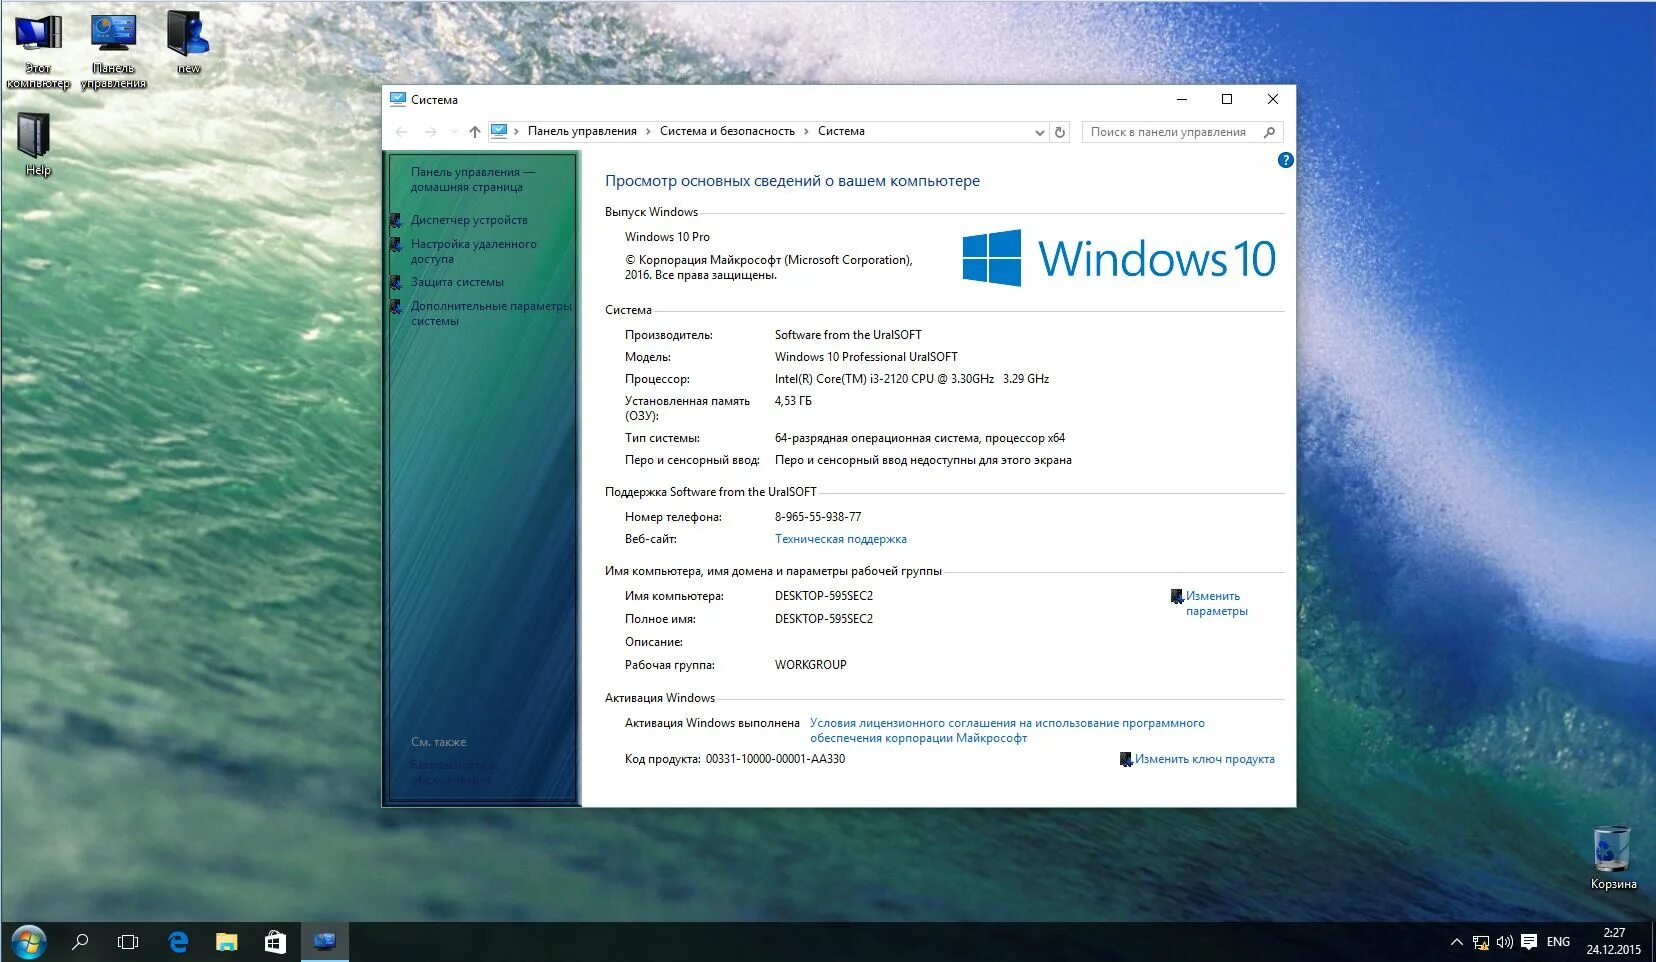Open Task View from the taskbar
1656x962 pixels.
pos(128,942)
